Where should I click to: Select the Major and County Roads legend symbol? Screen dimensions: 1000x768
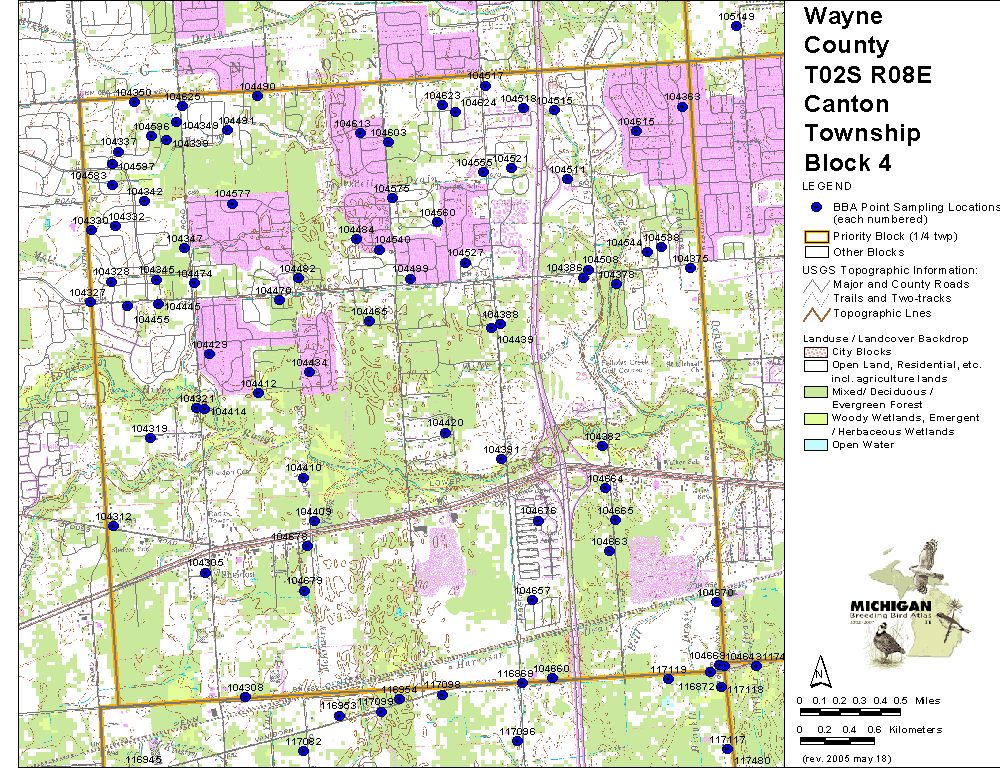pyautogui.click(x=816, y=285)
